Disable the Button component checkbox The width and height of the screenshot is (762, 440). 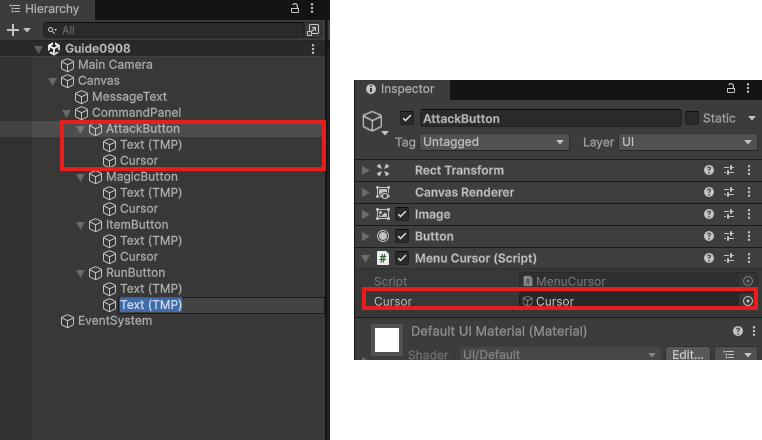tap(401, 236)
